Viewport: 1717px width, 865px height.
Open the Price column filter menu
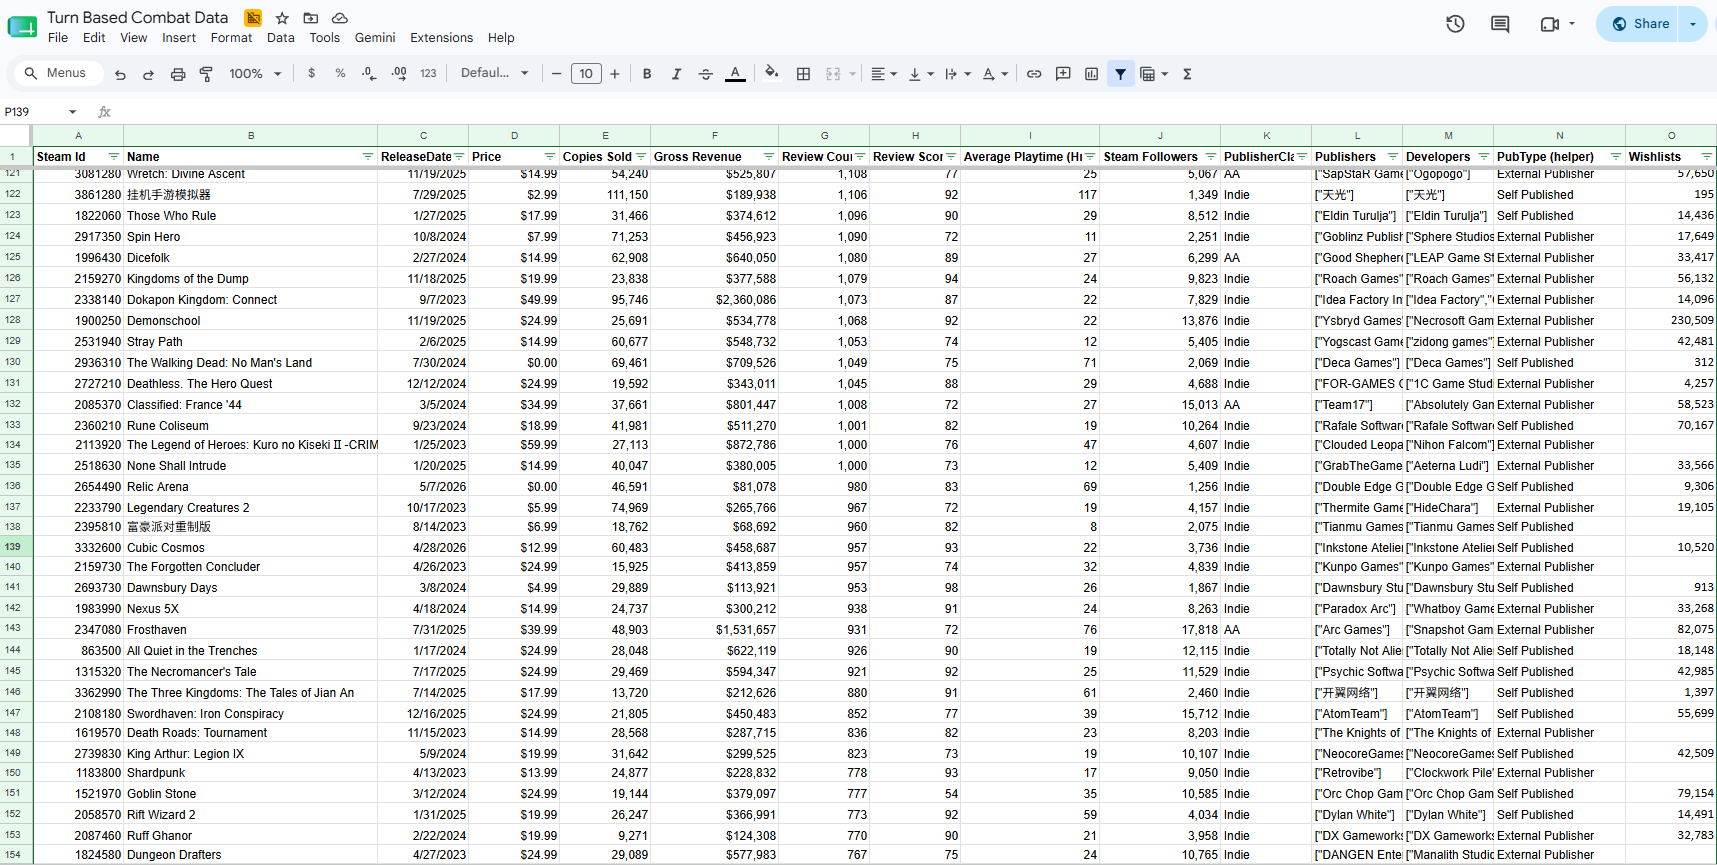tap(549, 157)
